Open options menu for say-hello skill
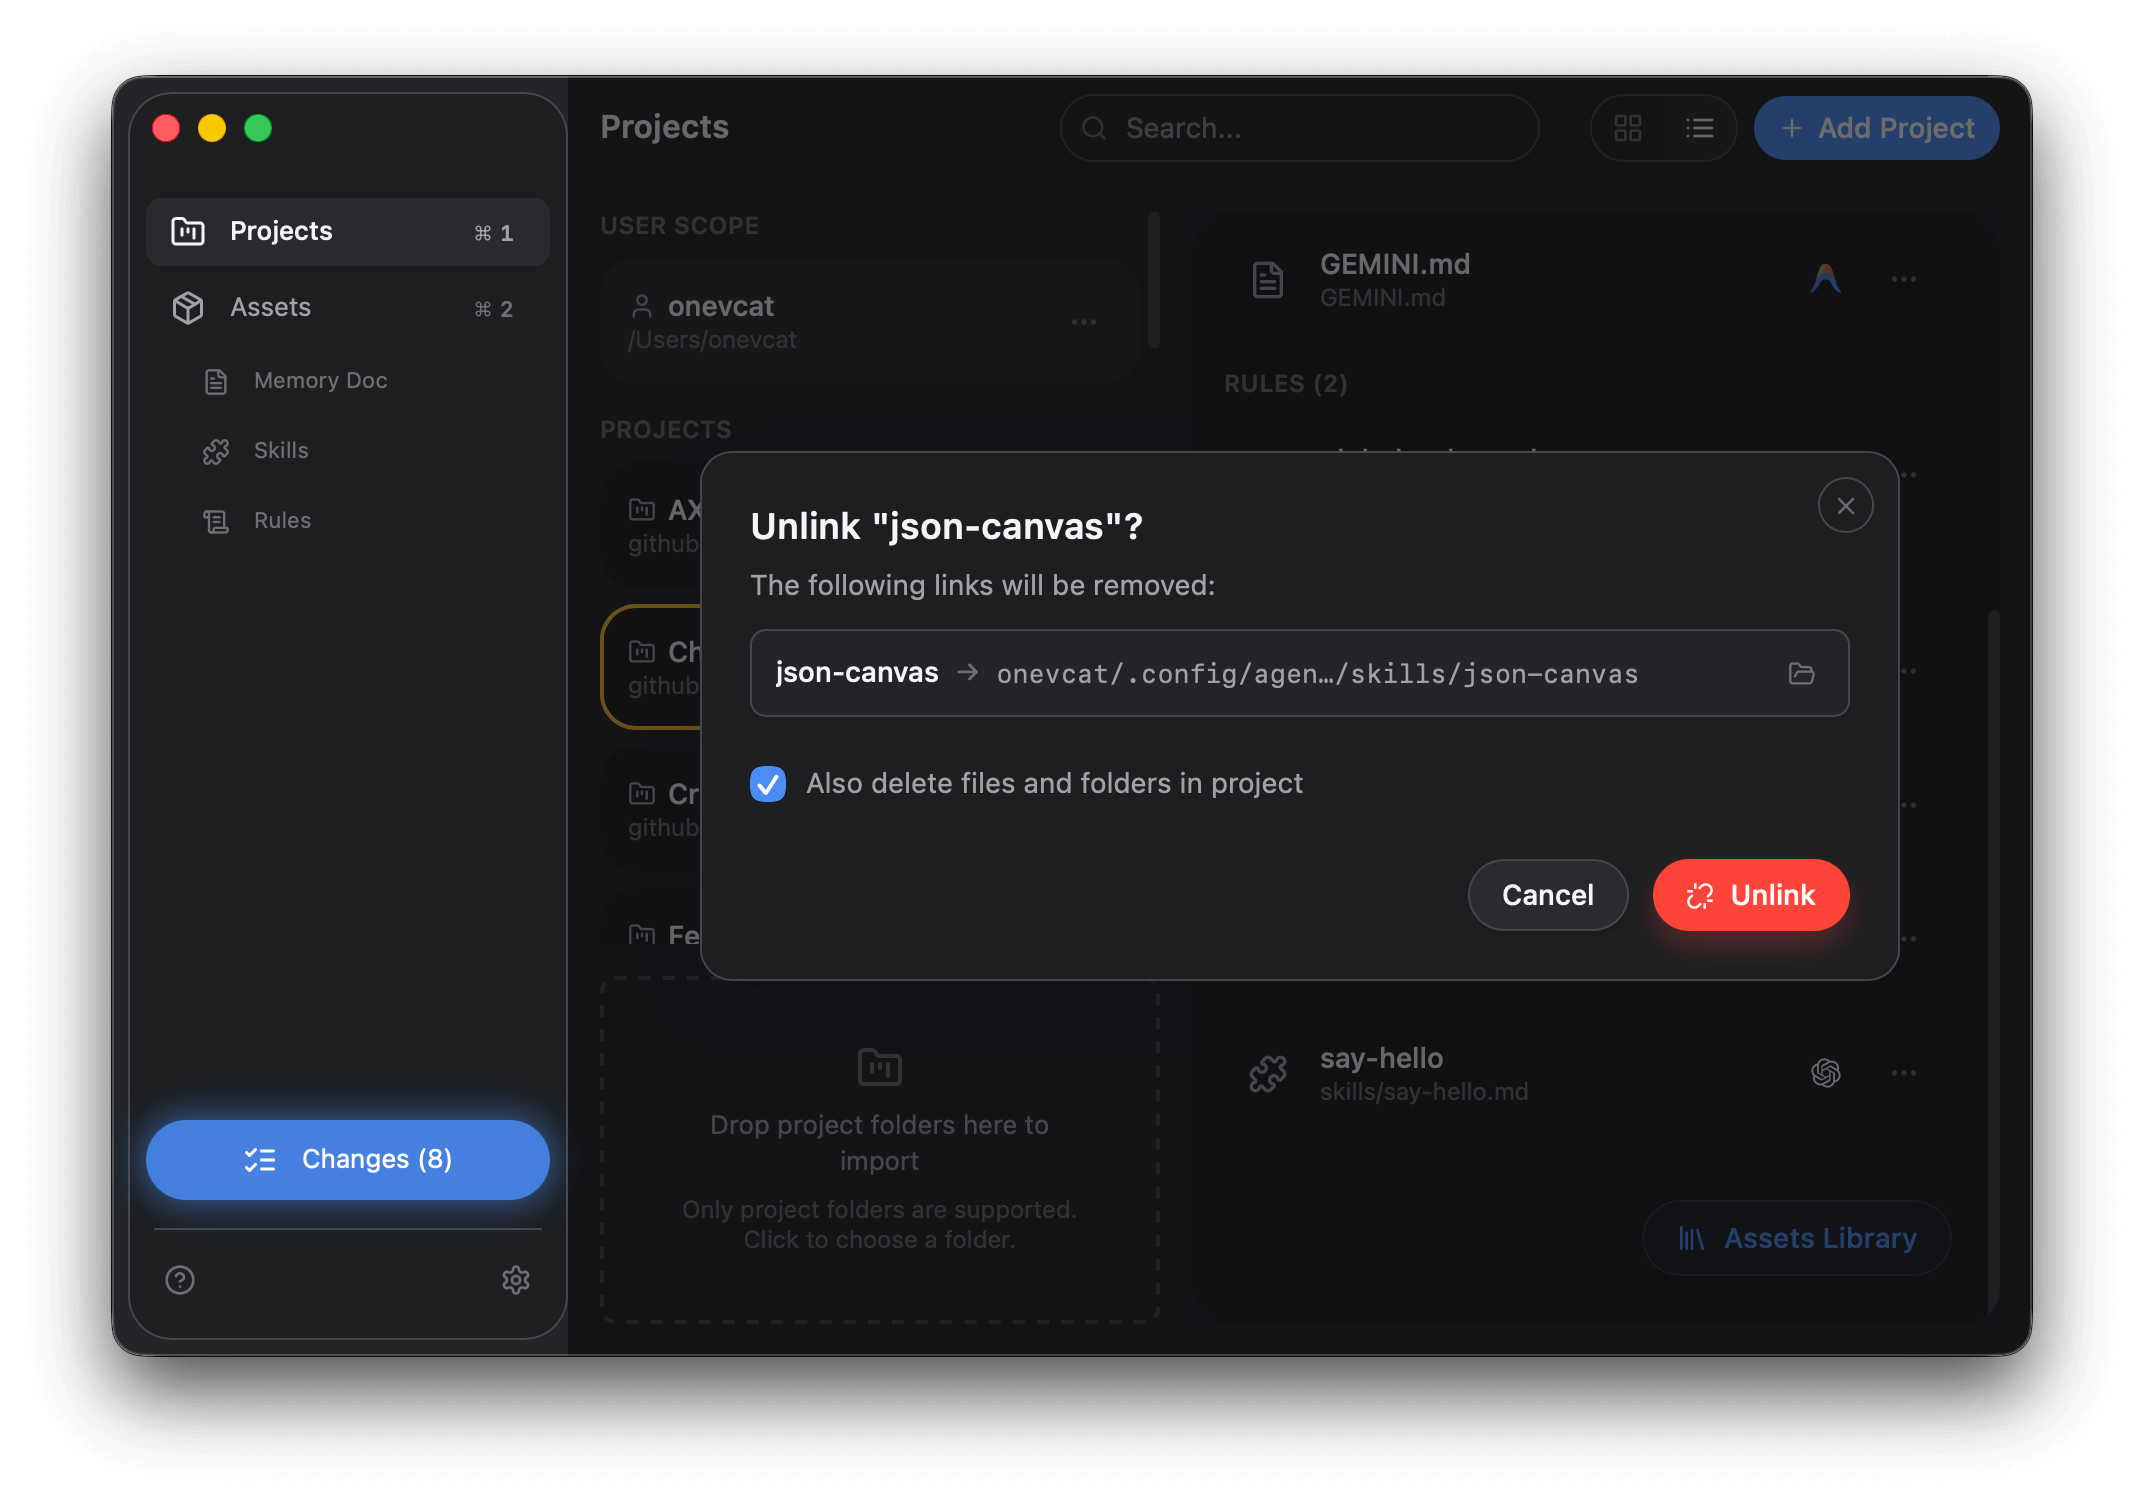The width and height of the screenshot is (2144, 1504). pos(1904,1073)
